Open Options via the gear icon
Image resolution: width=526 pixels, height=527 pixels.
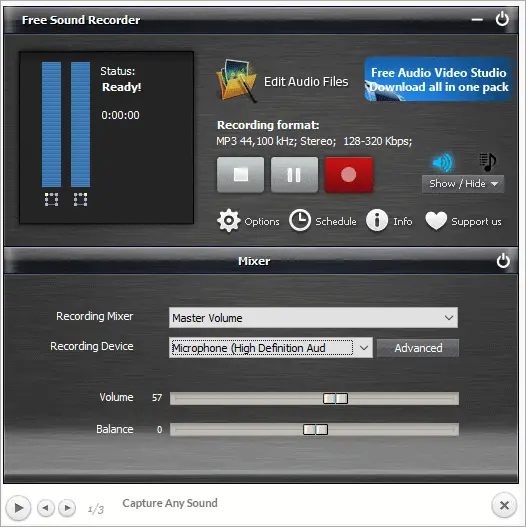coord(229,220)
